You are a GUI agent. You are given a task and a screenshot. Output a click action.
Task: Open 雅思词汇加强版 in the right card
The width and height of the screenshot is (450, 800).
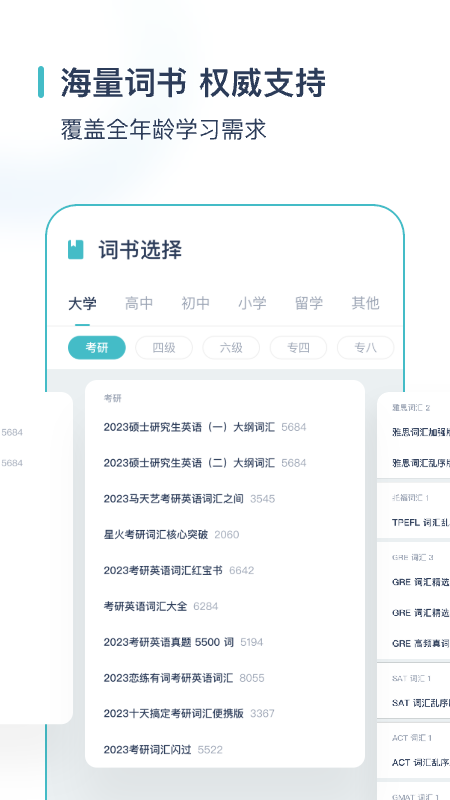pos(421,433)
